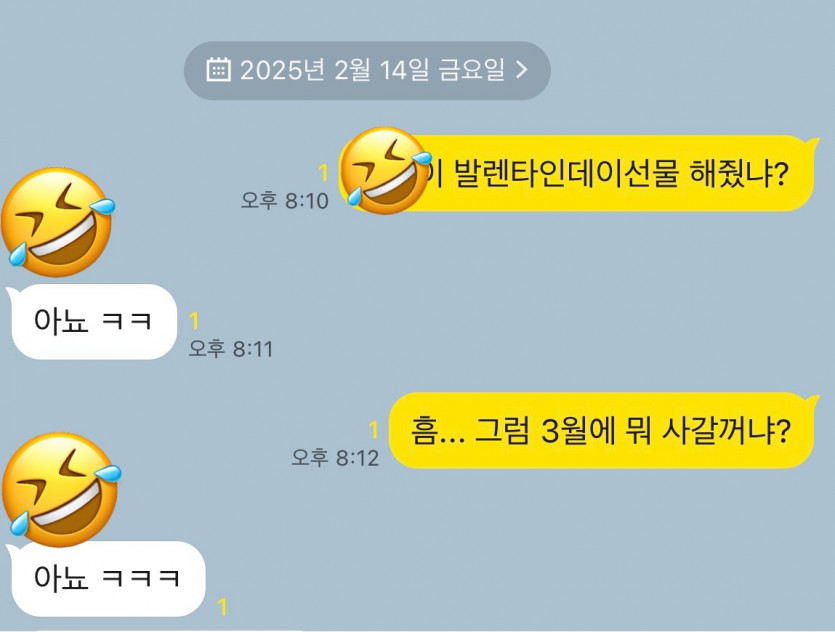Click 금요일 in the date pill
Viewport: 835px width, 632px height.
pyautogui.click(x=471, y=70)
